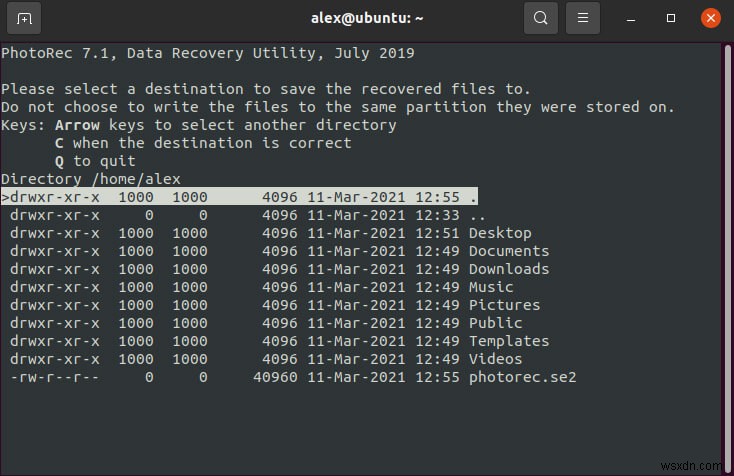Click the highlighted current directory (.) row
Screen dimensions: 734x476
(x=240, y=197)
